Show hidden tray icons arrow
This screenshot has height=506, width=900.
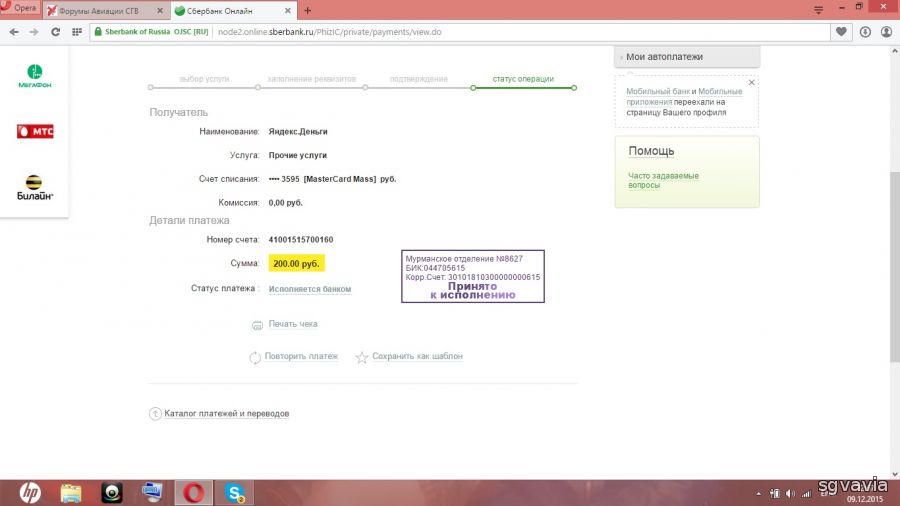[x=759, y=494]
